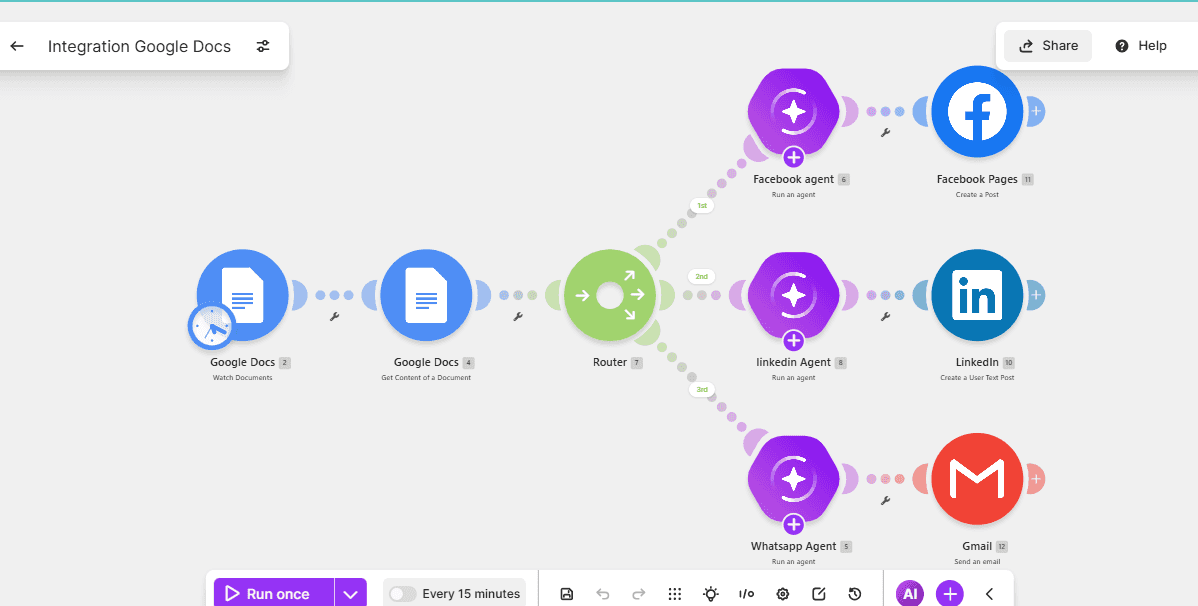Open the purple AI assistant button
1198x606 pixels.
(x=910, y=594)
